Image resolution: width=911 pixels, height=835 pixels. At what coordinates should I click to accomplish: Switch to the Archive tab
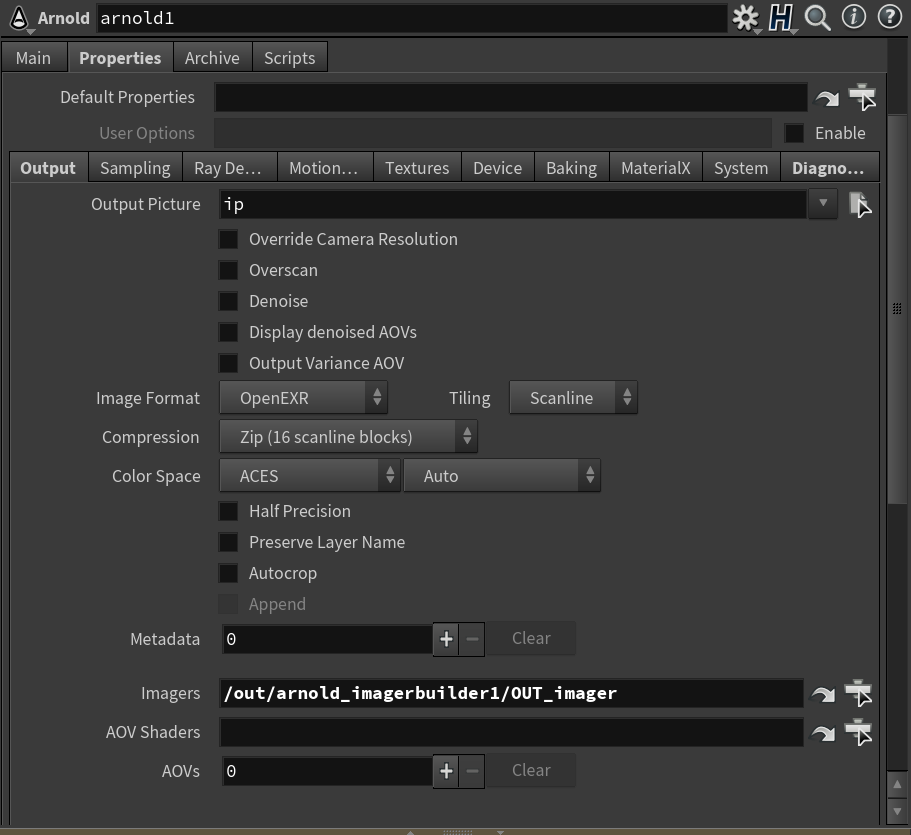point(212,58)
